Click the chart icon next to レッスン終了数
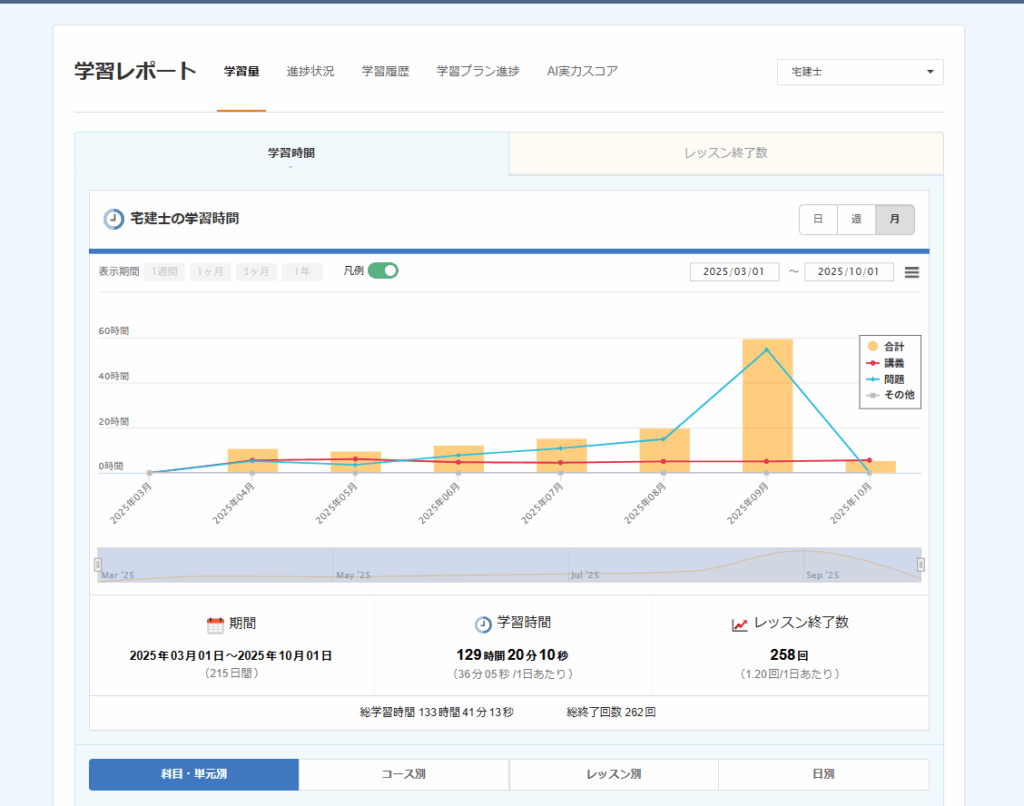The image size is (1024, 806). coord(740,624)
